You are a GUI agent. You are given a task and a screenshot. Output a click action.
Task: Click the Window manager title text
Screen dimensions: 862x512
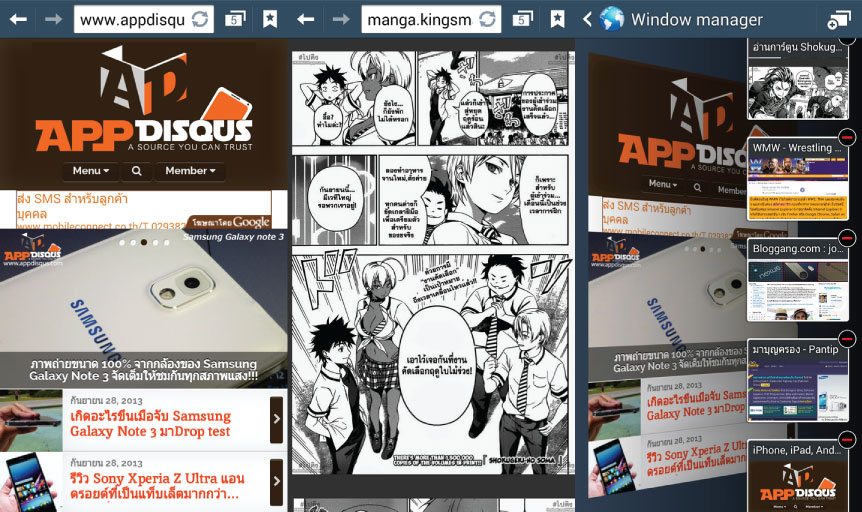(697, 20)
